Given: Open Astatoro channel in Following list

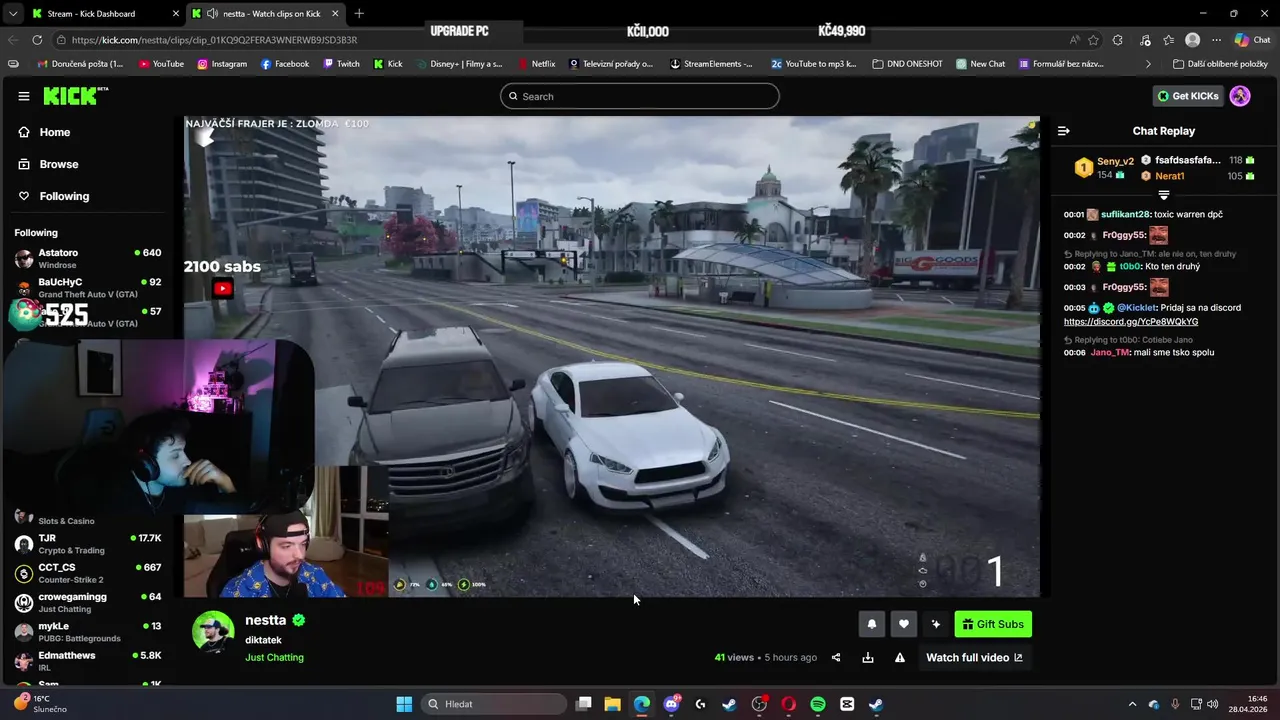Looking at the screenshot, I should pos(88,259).
